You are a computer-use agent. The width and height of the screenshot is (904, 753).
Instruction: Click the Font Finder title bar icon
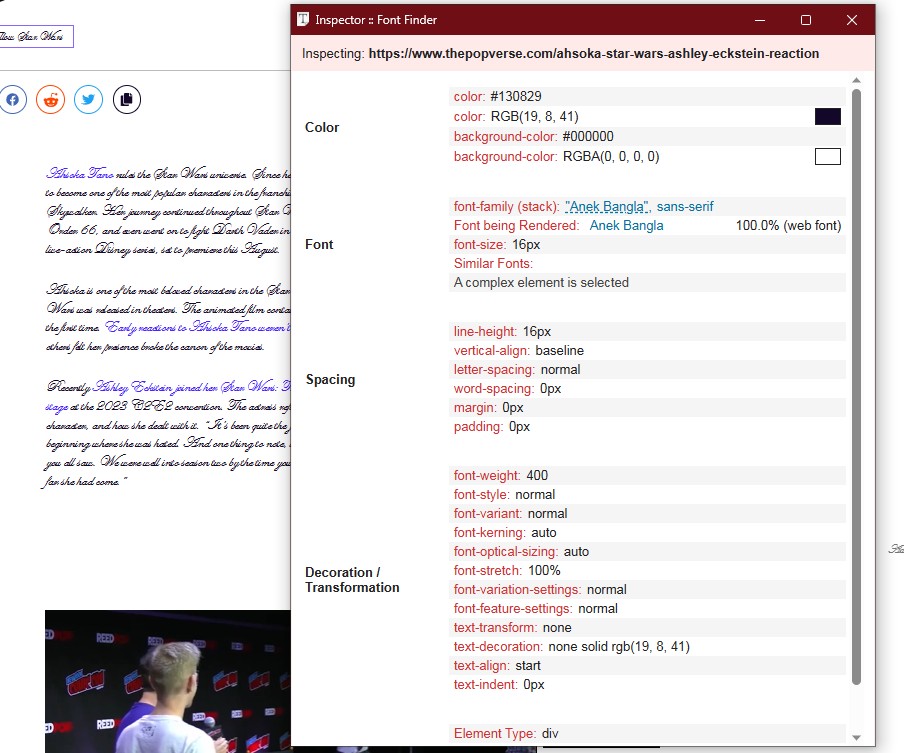[303, 20]
